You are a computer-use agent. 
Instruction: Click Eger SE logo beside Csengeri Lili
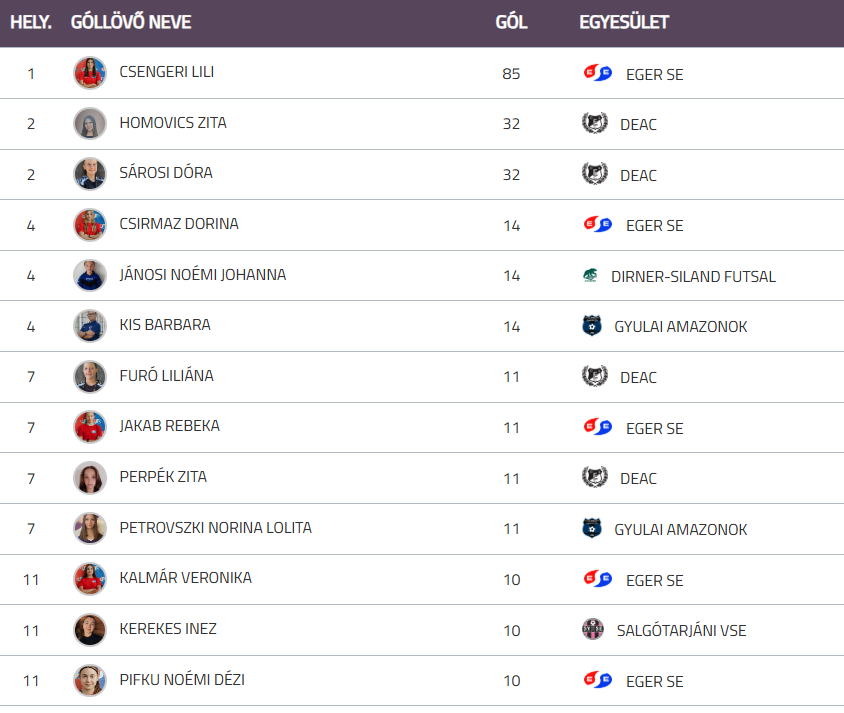coord(597,73)
